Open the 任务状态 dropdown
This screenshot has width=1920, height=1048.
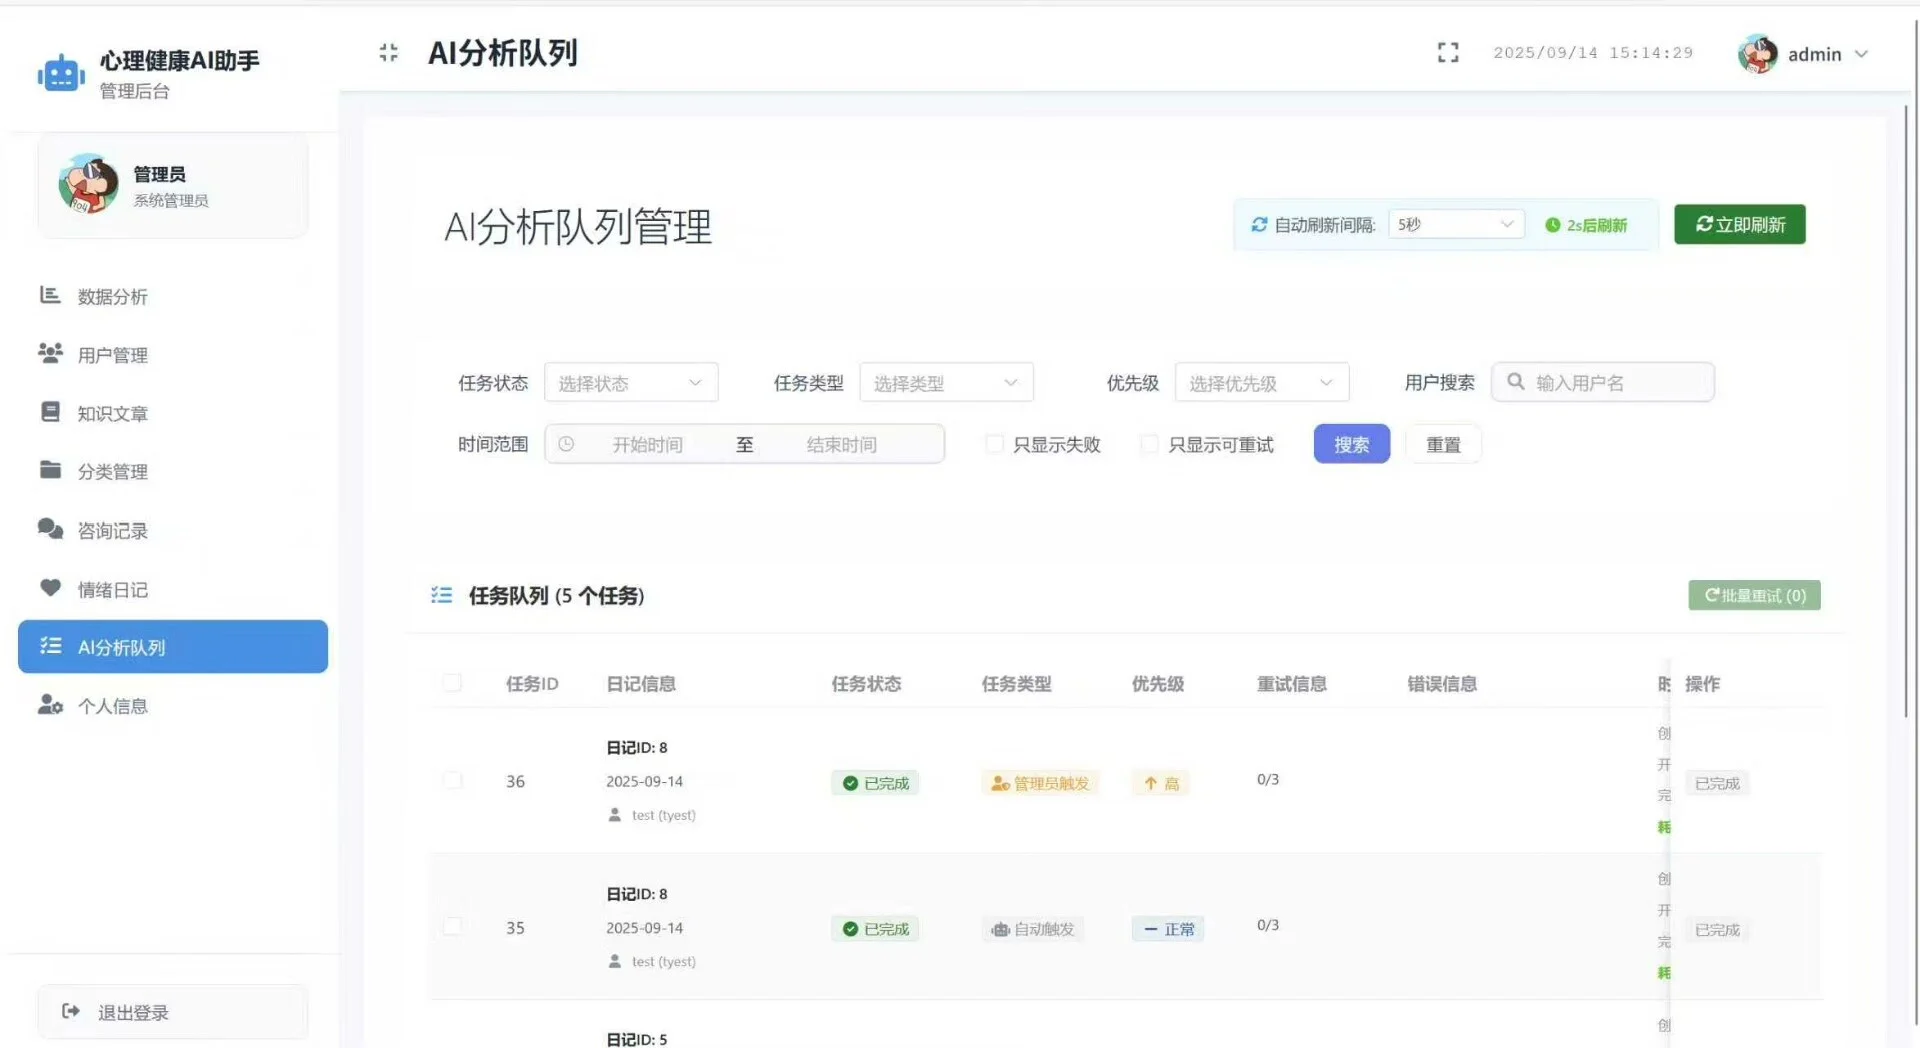pos(630,382)
